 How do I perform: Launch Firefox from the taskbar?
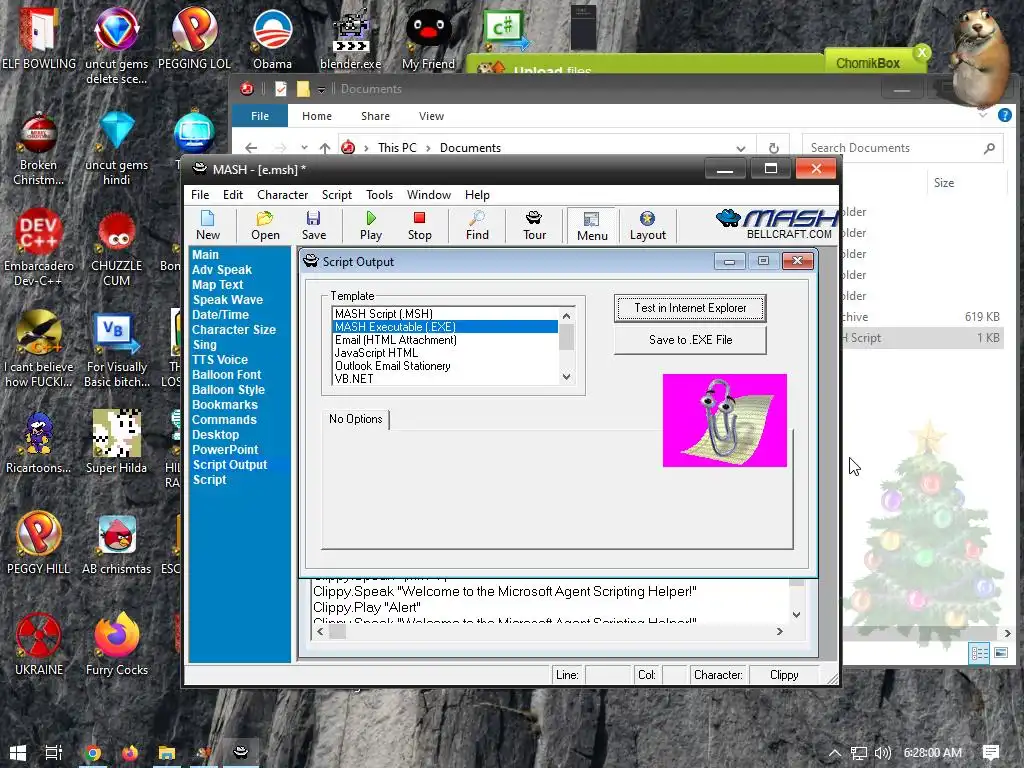[129, 753]
